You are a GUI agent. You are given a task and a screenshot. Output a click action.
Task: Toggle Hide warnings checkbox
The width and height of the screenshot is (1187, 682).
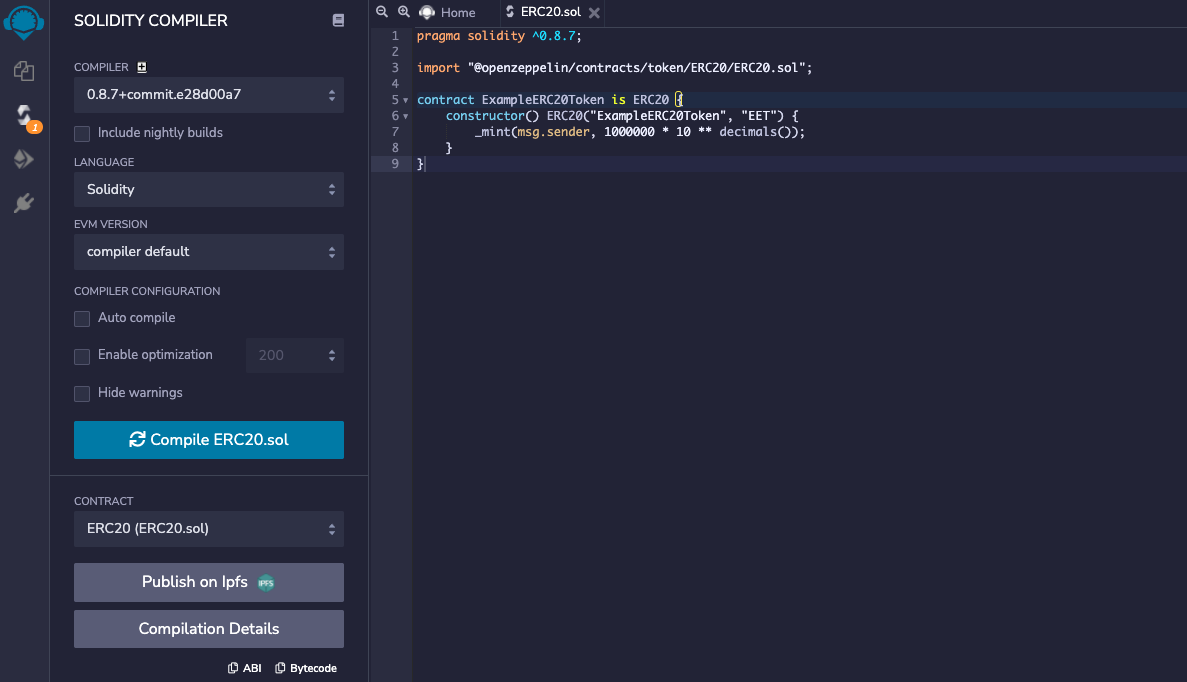pyautogui.click(x=82, y=394)
